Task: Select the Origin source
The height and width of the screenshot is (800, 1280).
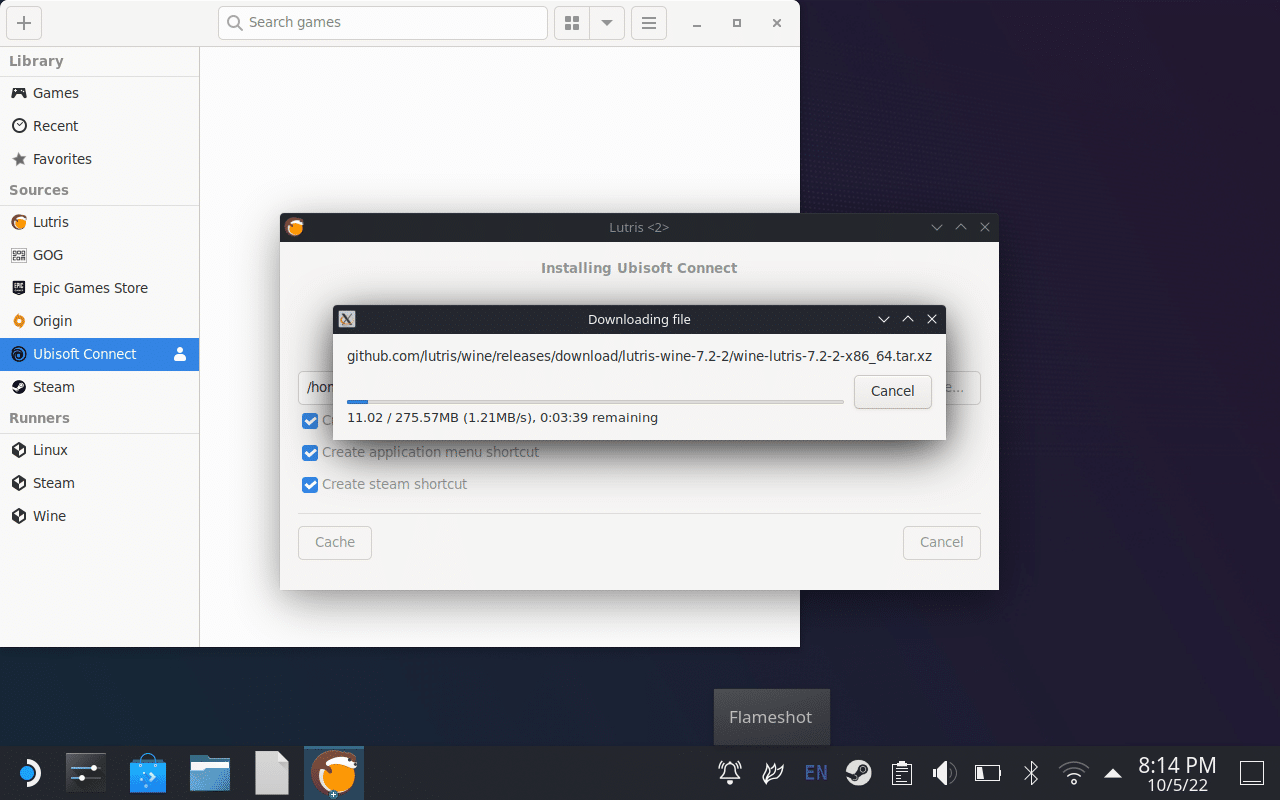Action: coord(99,321)
